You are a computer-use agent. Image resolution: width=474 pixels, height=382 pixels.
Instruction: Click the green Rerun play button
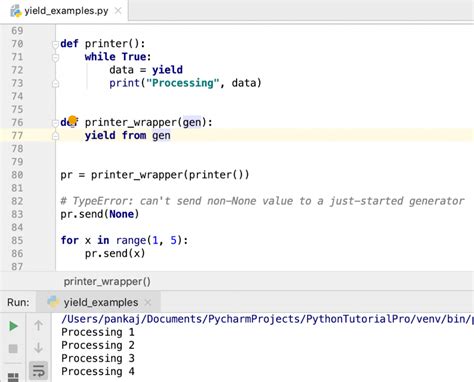tap(13, 326)
